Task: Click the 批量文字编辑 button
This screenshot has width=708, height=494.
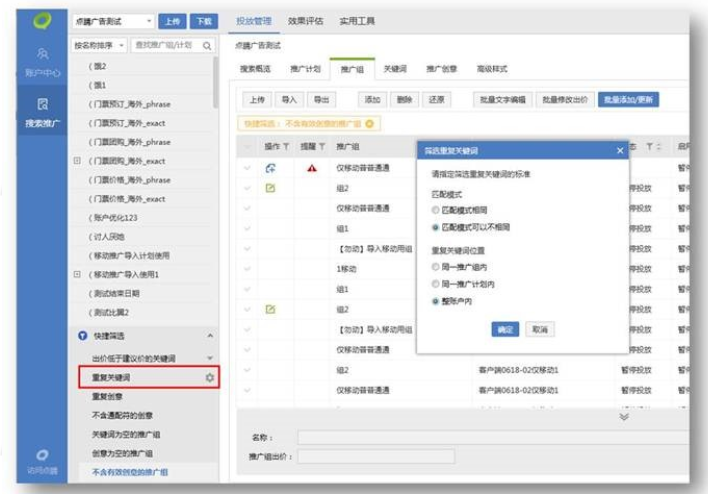Action: pos(503,99)
